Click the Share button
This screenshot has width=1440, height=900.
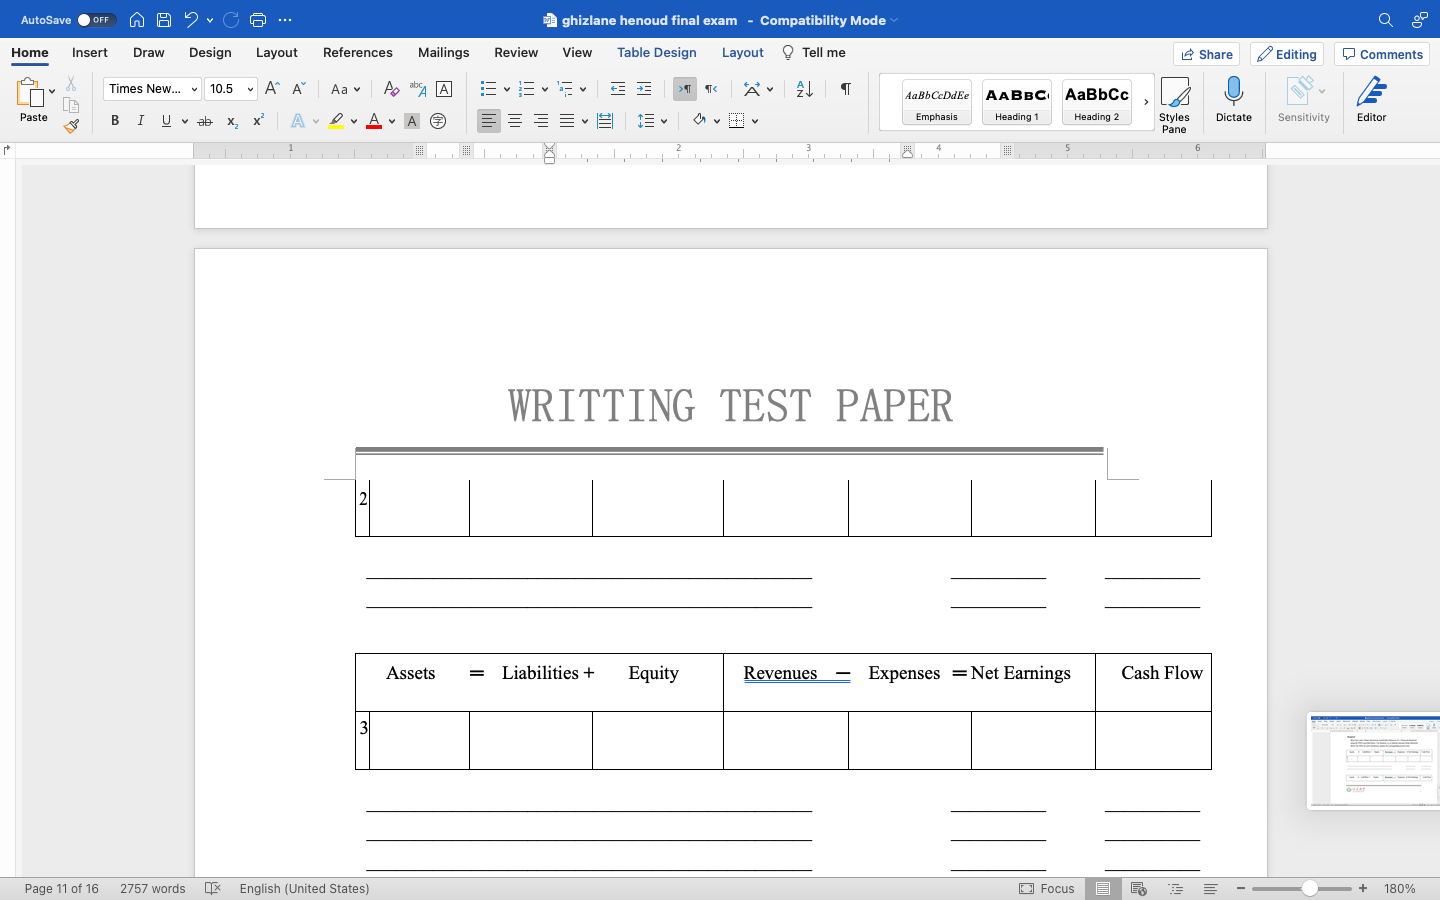1207,54
